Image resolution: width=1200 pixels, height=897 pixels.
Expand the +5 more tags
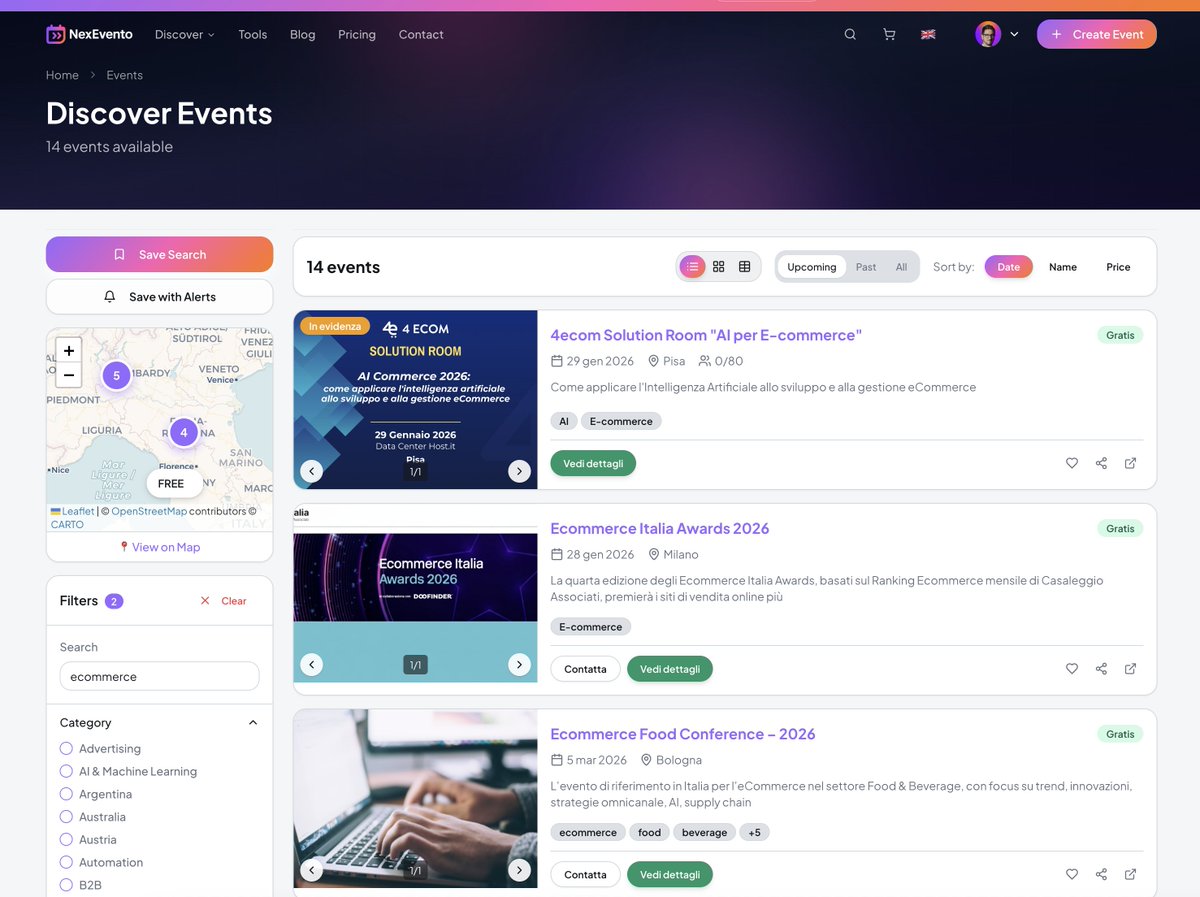point(754,832)
